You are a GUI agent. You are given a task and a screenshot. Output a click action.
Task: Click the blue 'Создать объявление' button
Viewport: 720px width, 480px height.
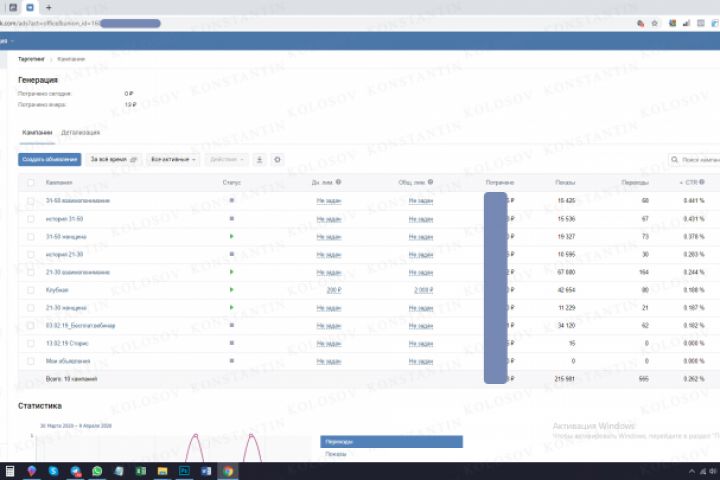[50, 159]
